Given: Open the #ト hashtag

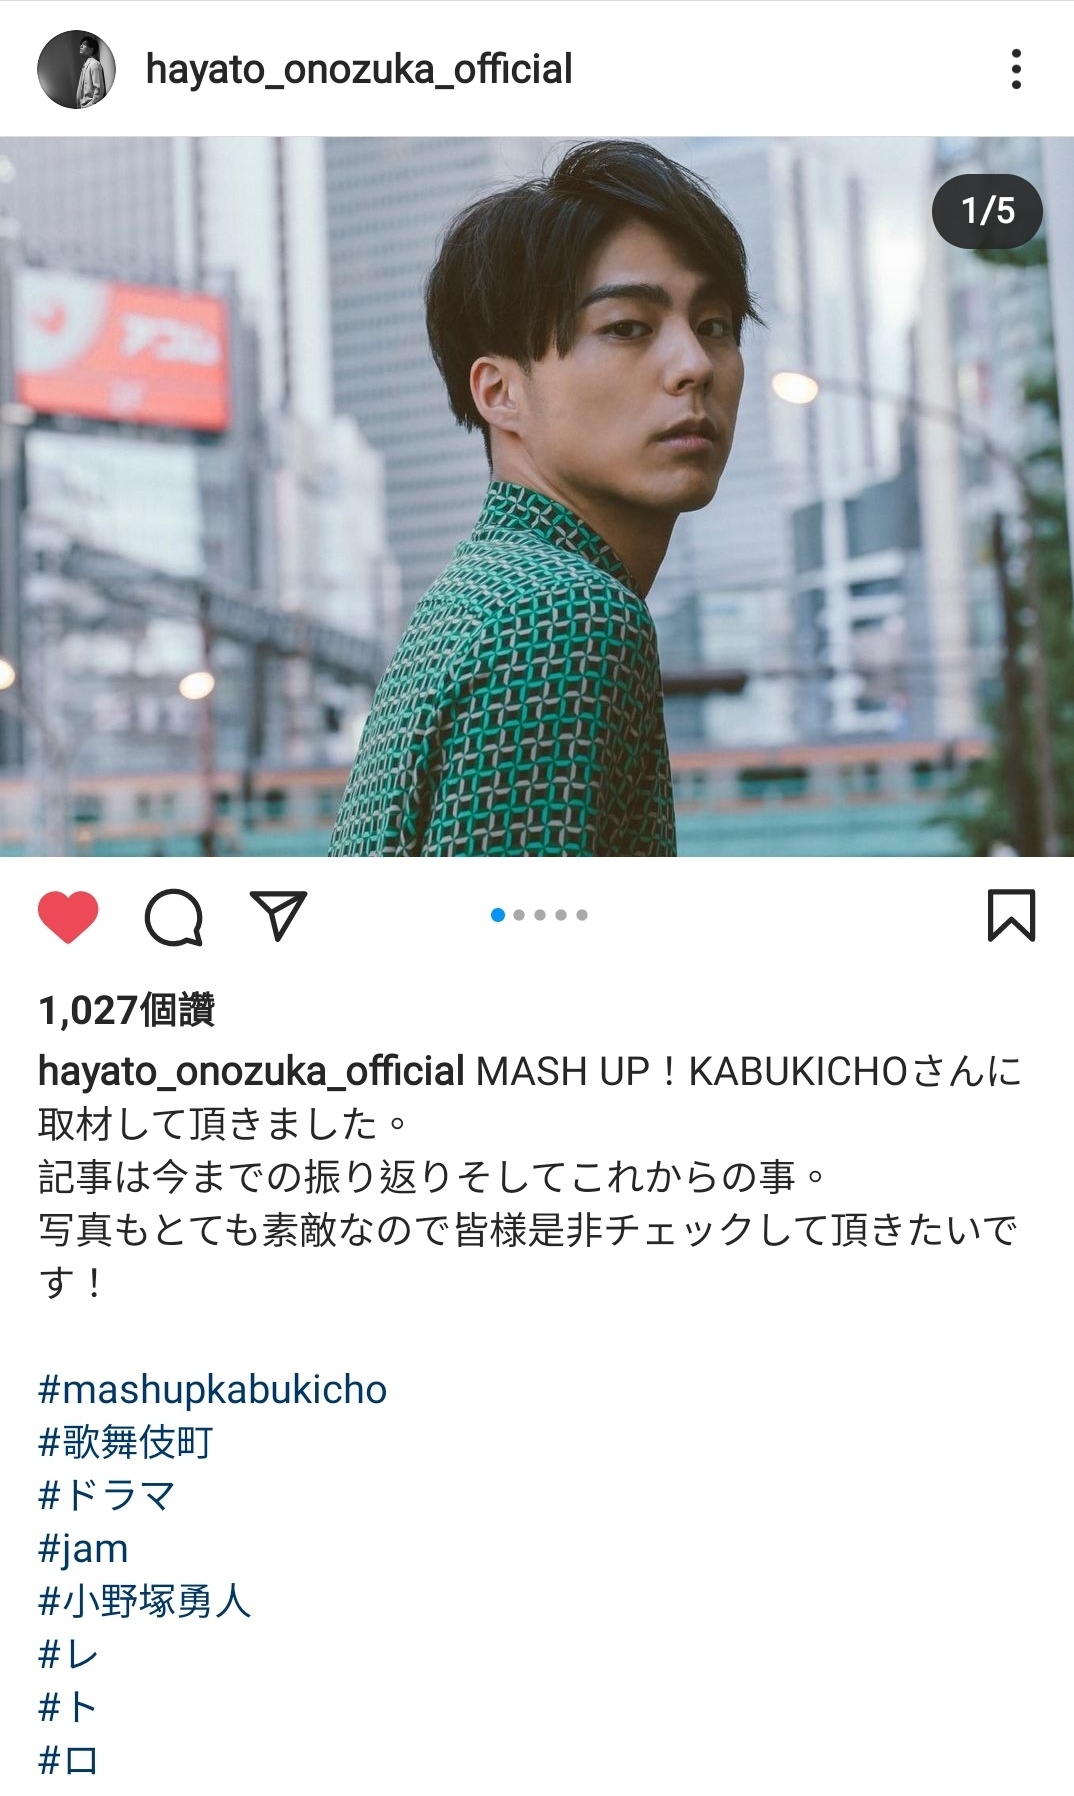Looking at the screenshot, I should click(68, 1707).
